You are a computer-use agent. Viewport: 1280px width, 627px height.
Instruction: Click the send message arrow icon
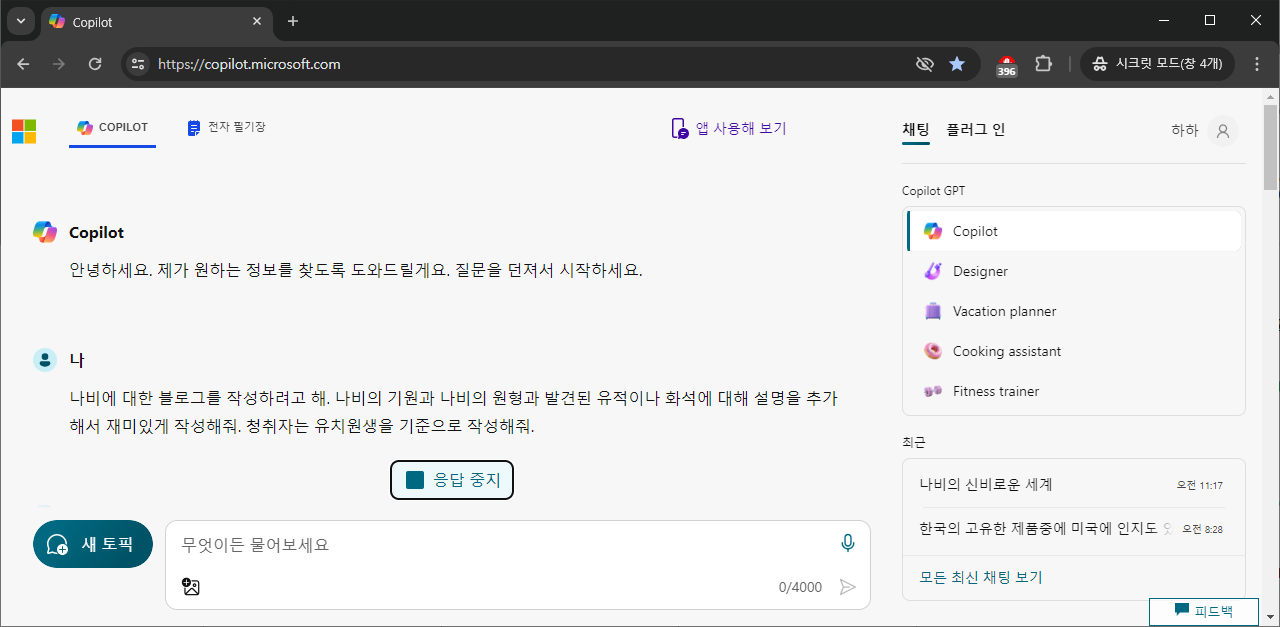[848, 587]
